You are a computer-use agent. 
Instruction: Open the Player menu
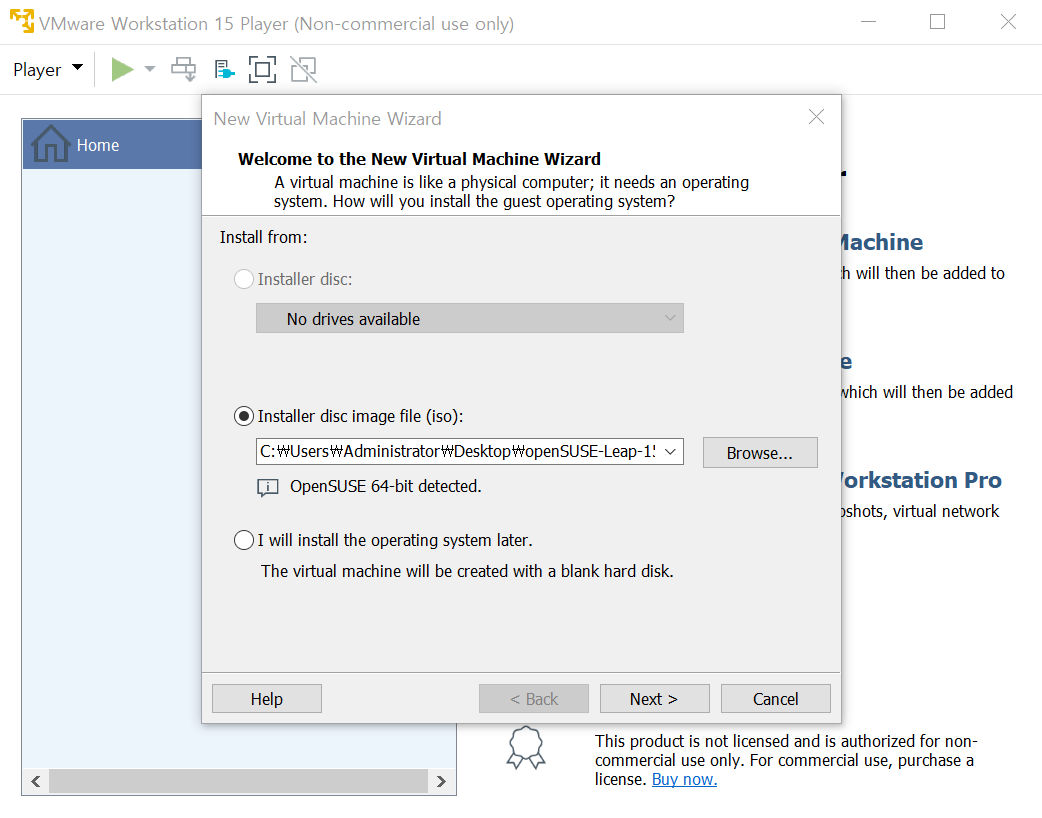tap(48, 69)
